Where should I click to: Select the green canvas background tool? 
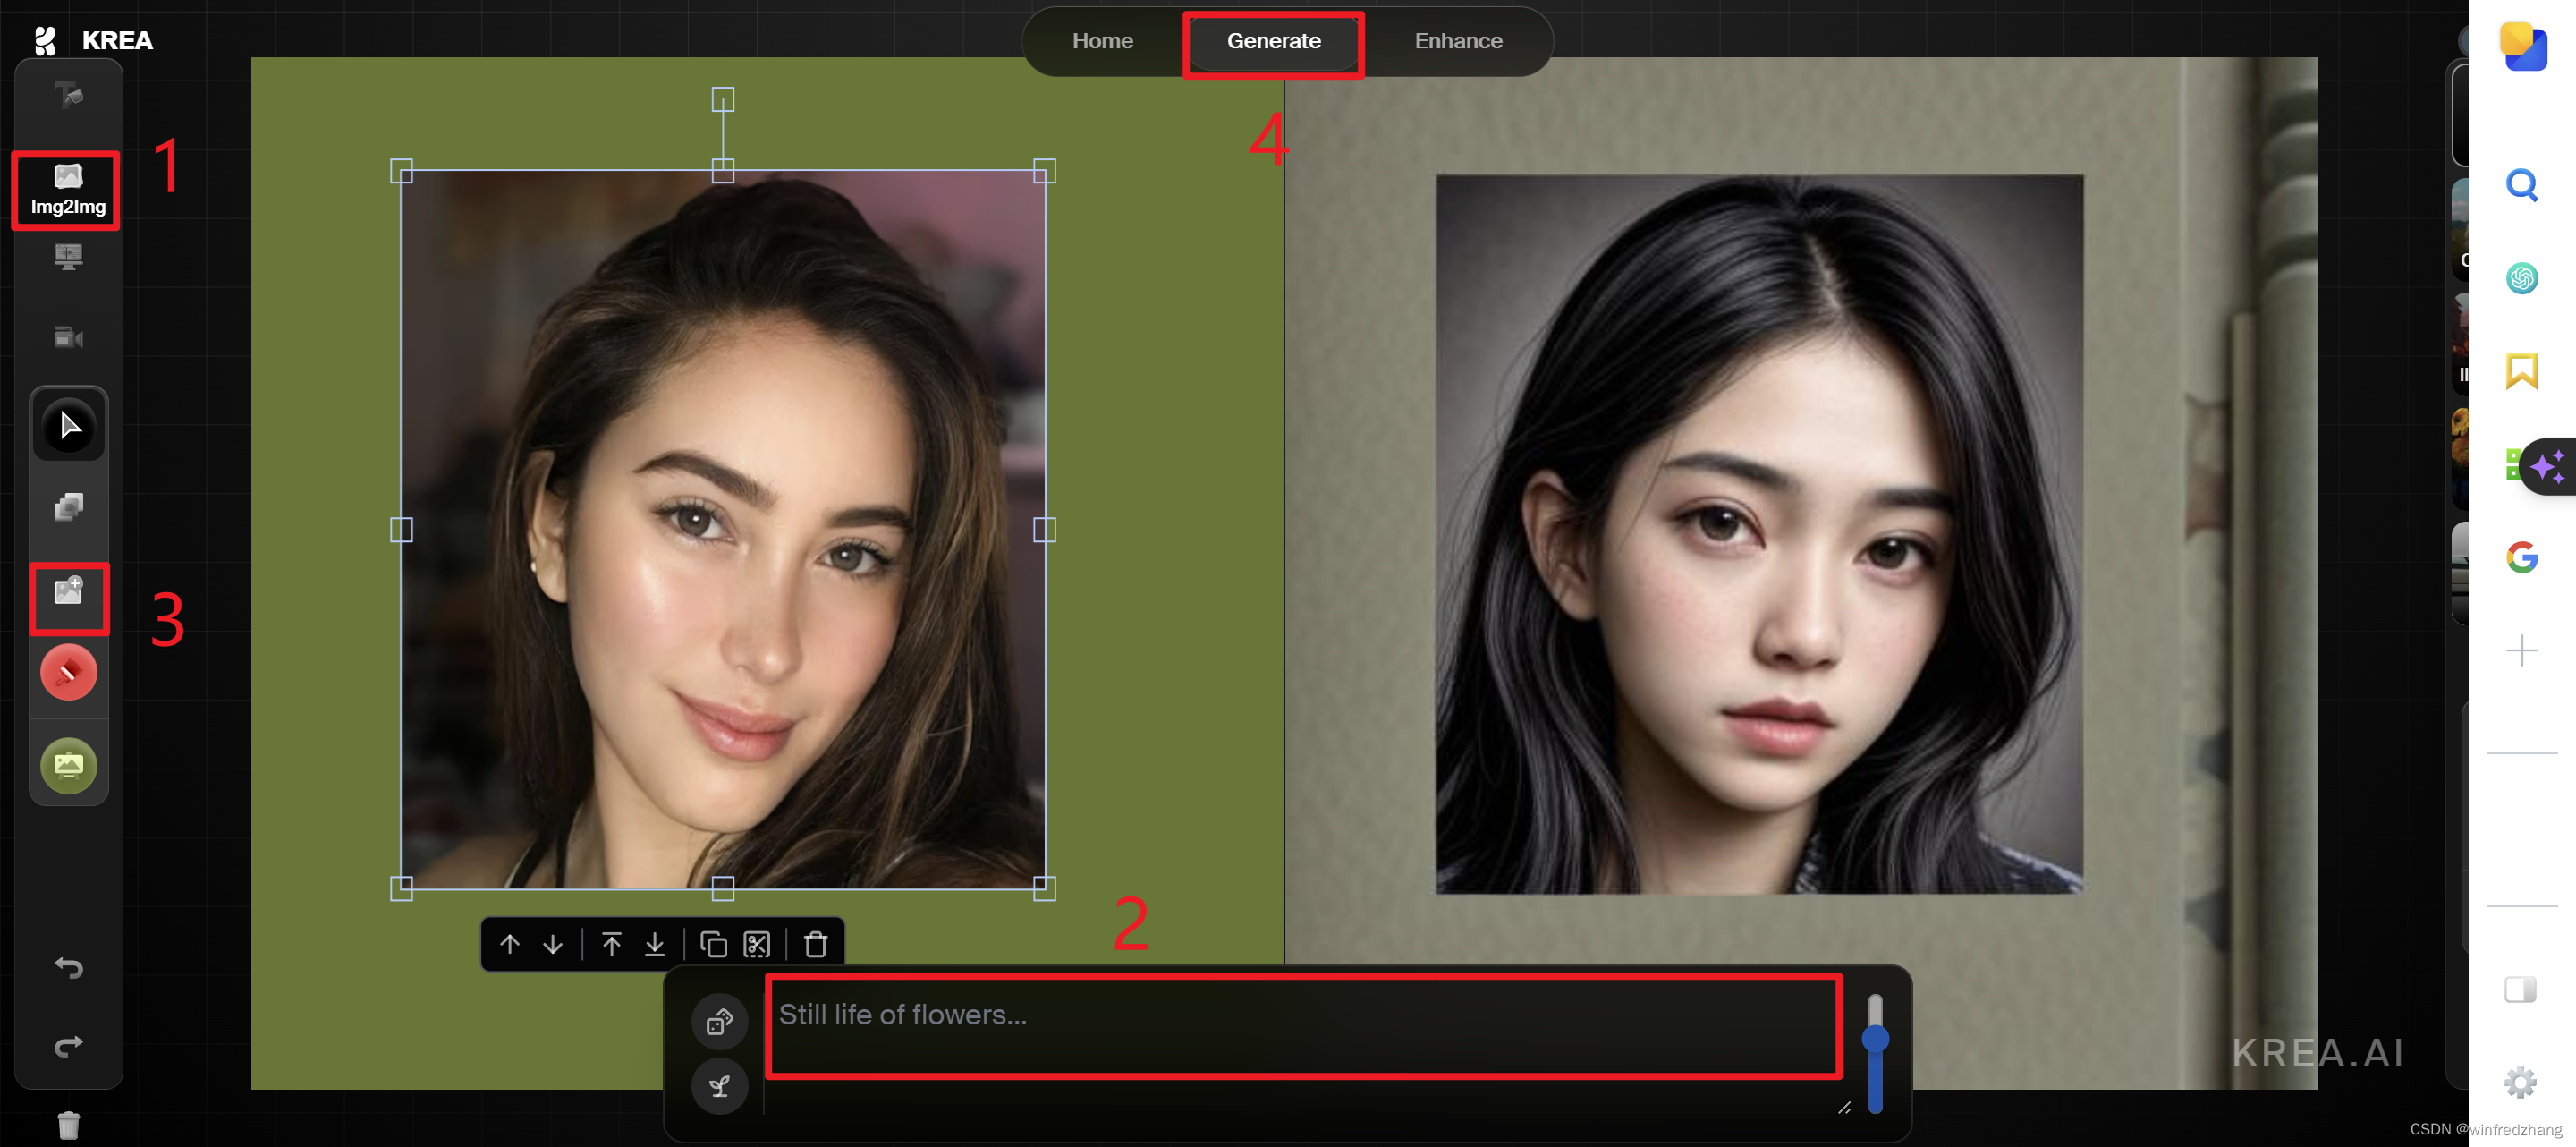pyautogui.click(x=68, y=765)
